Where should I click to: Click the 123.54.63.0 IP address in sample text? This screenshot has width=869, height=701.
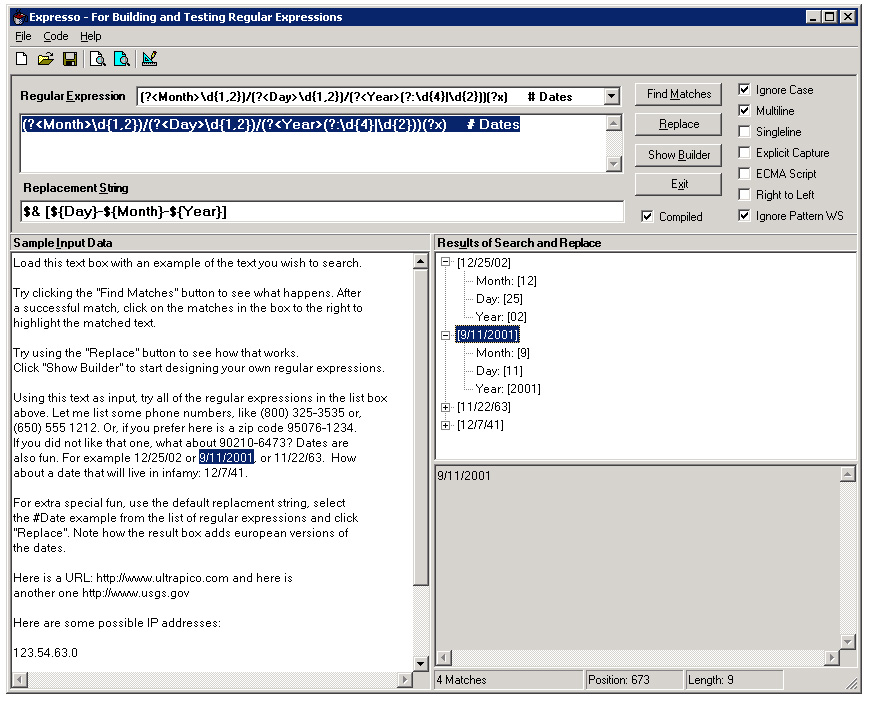[45, 653]
